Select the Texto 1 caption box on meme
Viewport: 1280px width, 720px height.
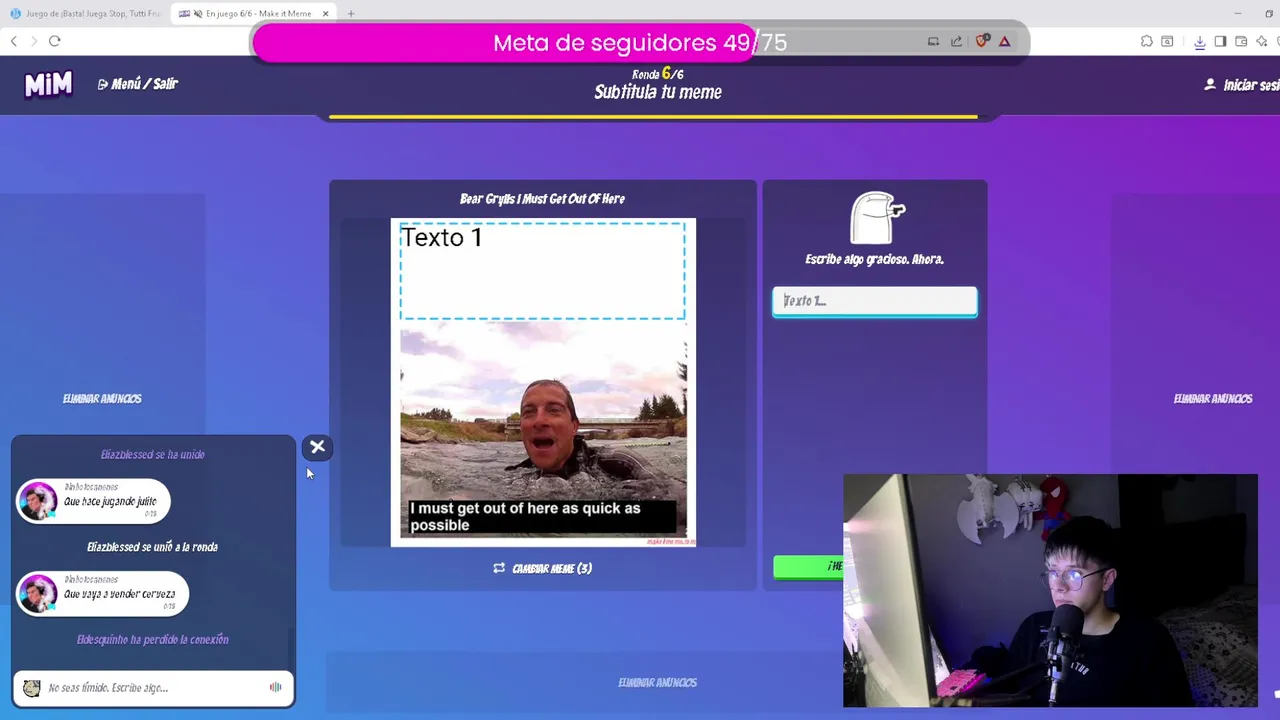(543, 271)
